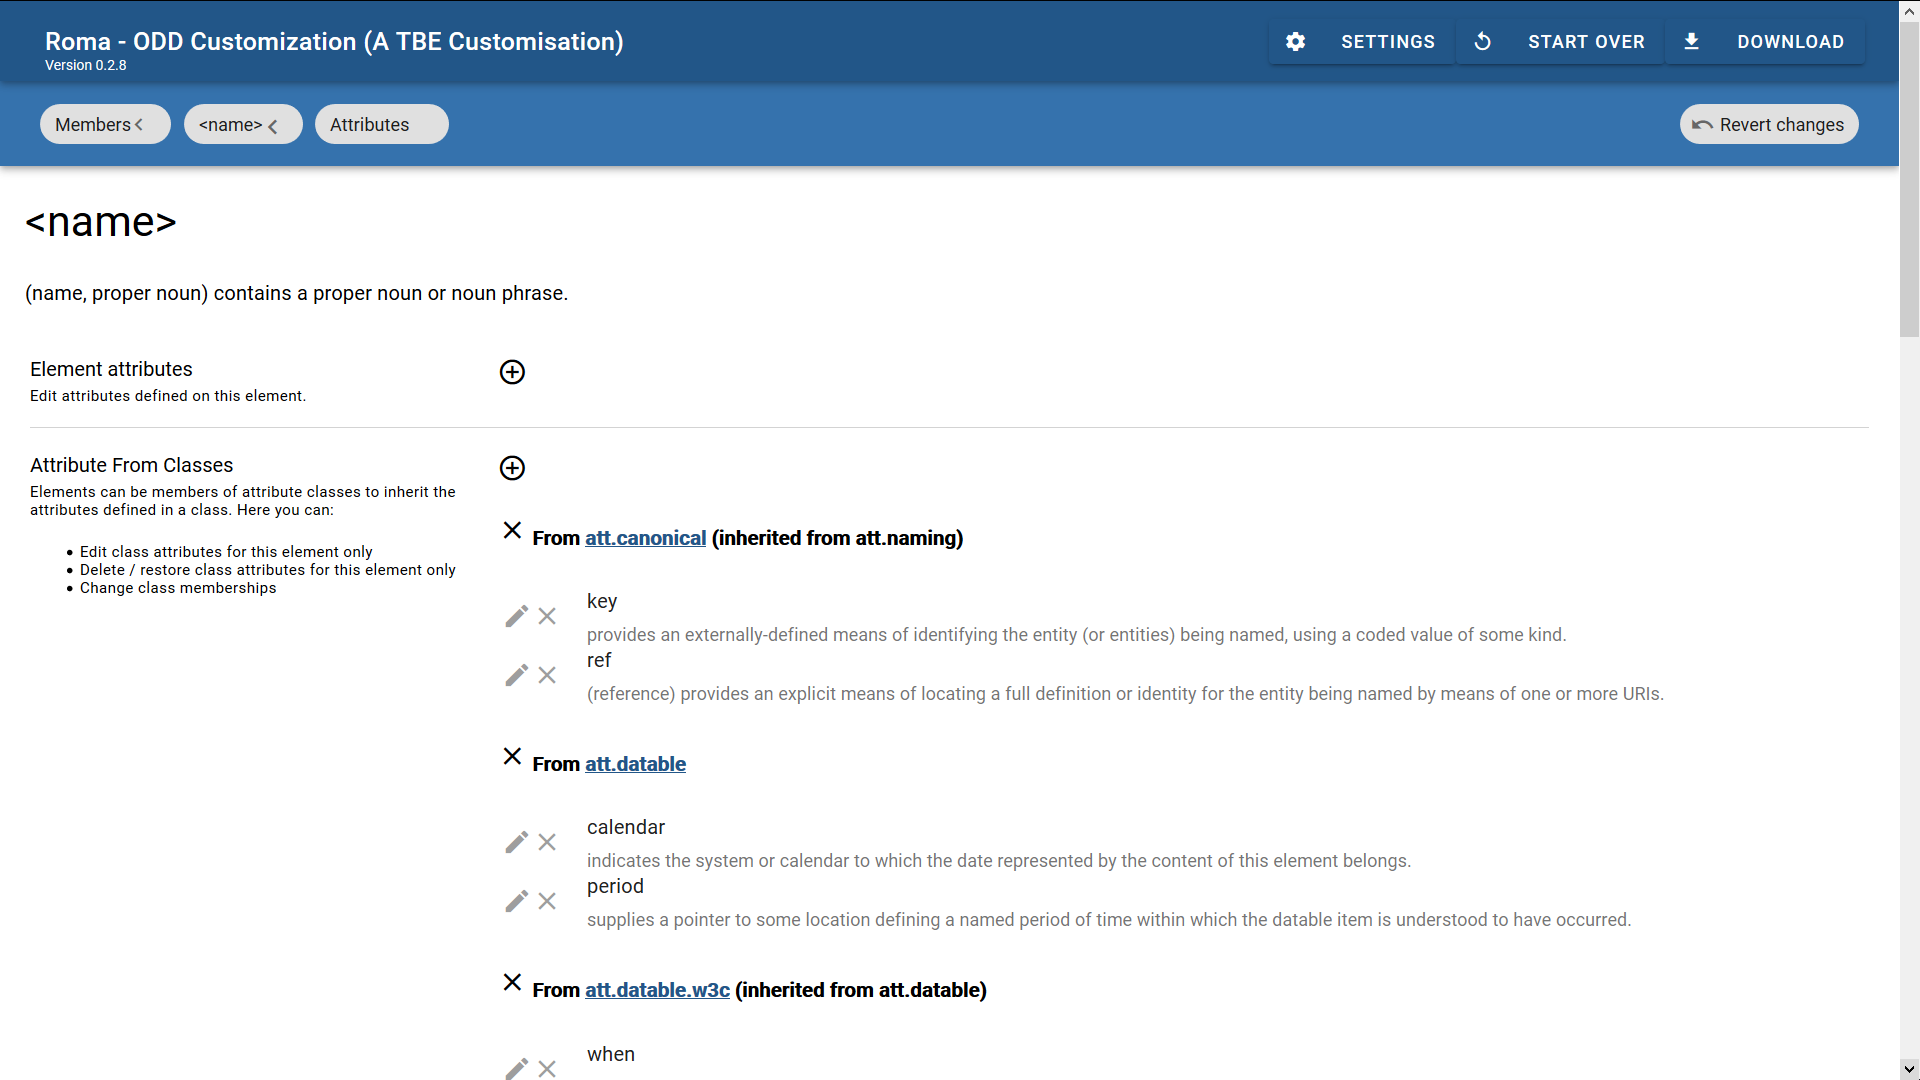This screenshot has height=1080, width=1920.
Task: Delete the calendar attribute
Action: click(x=547, y=842)
